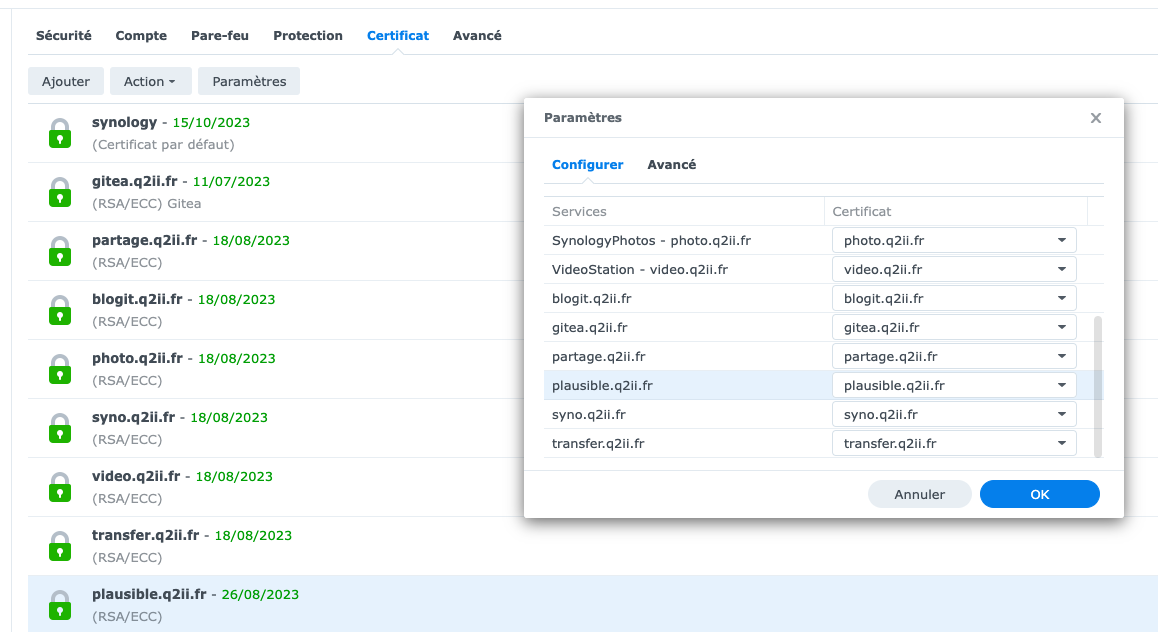Click the gitea.q2ii.fr certificate lock icon
The width and height of the screenshot is (1158, 632).
click(61, 192)
